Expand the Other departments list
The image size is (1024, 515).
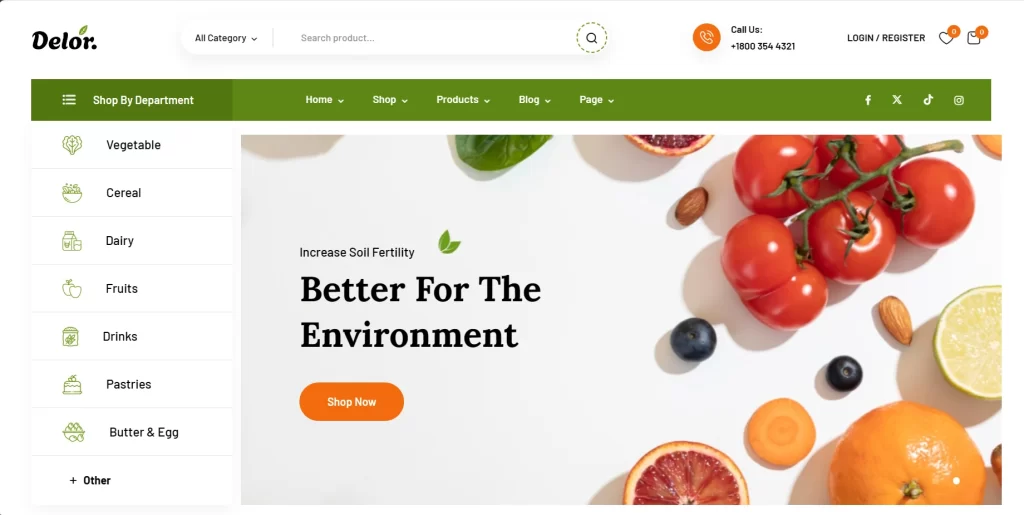[90, 480]
